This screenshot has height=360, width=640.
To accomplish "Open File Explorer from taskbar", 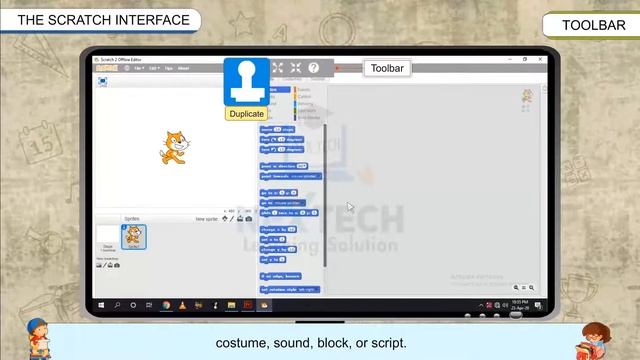I will pos(231,305).
